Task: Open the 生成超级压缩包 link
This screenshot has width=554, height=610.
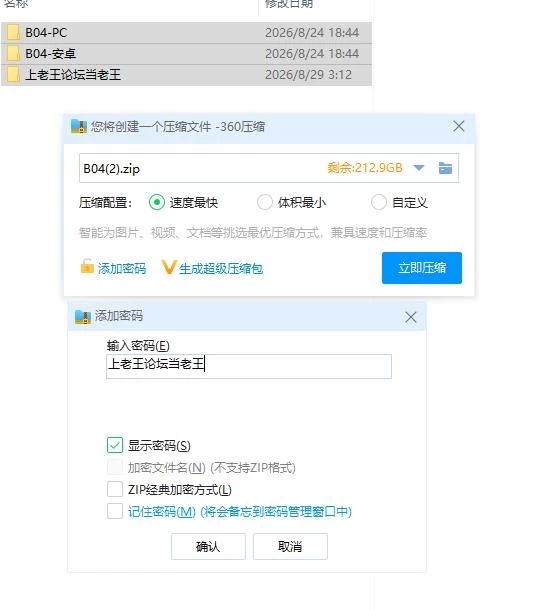Action: [x=221, y=268]
